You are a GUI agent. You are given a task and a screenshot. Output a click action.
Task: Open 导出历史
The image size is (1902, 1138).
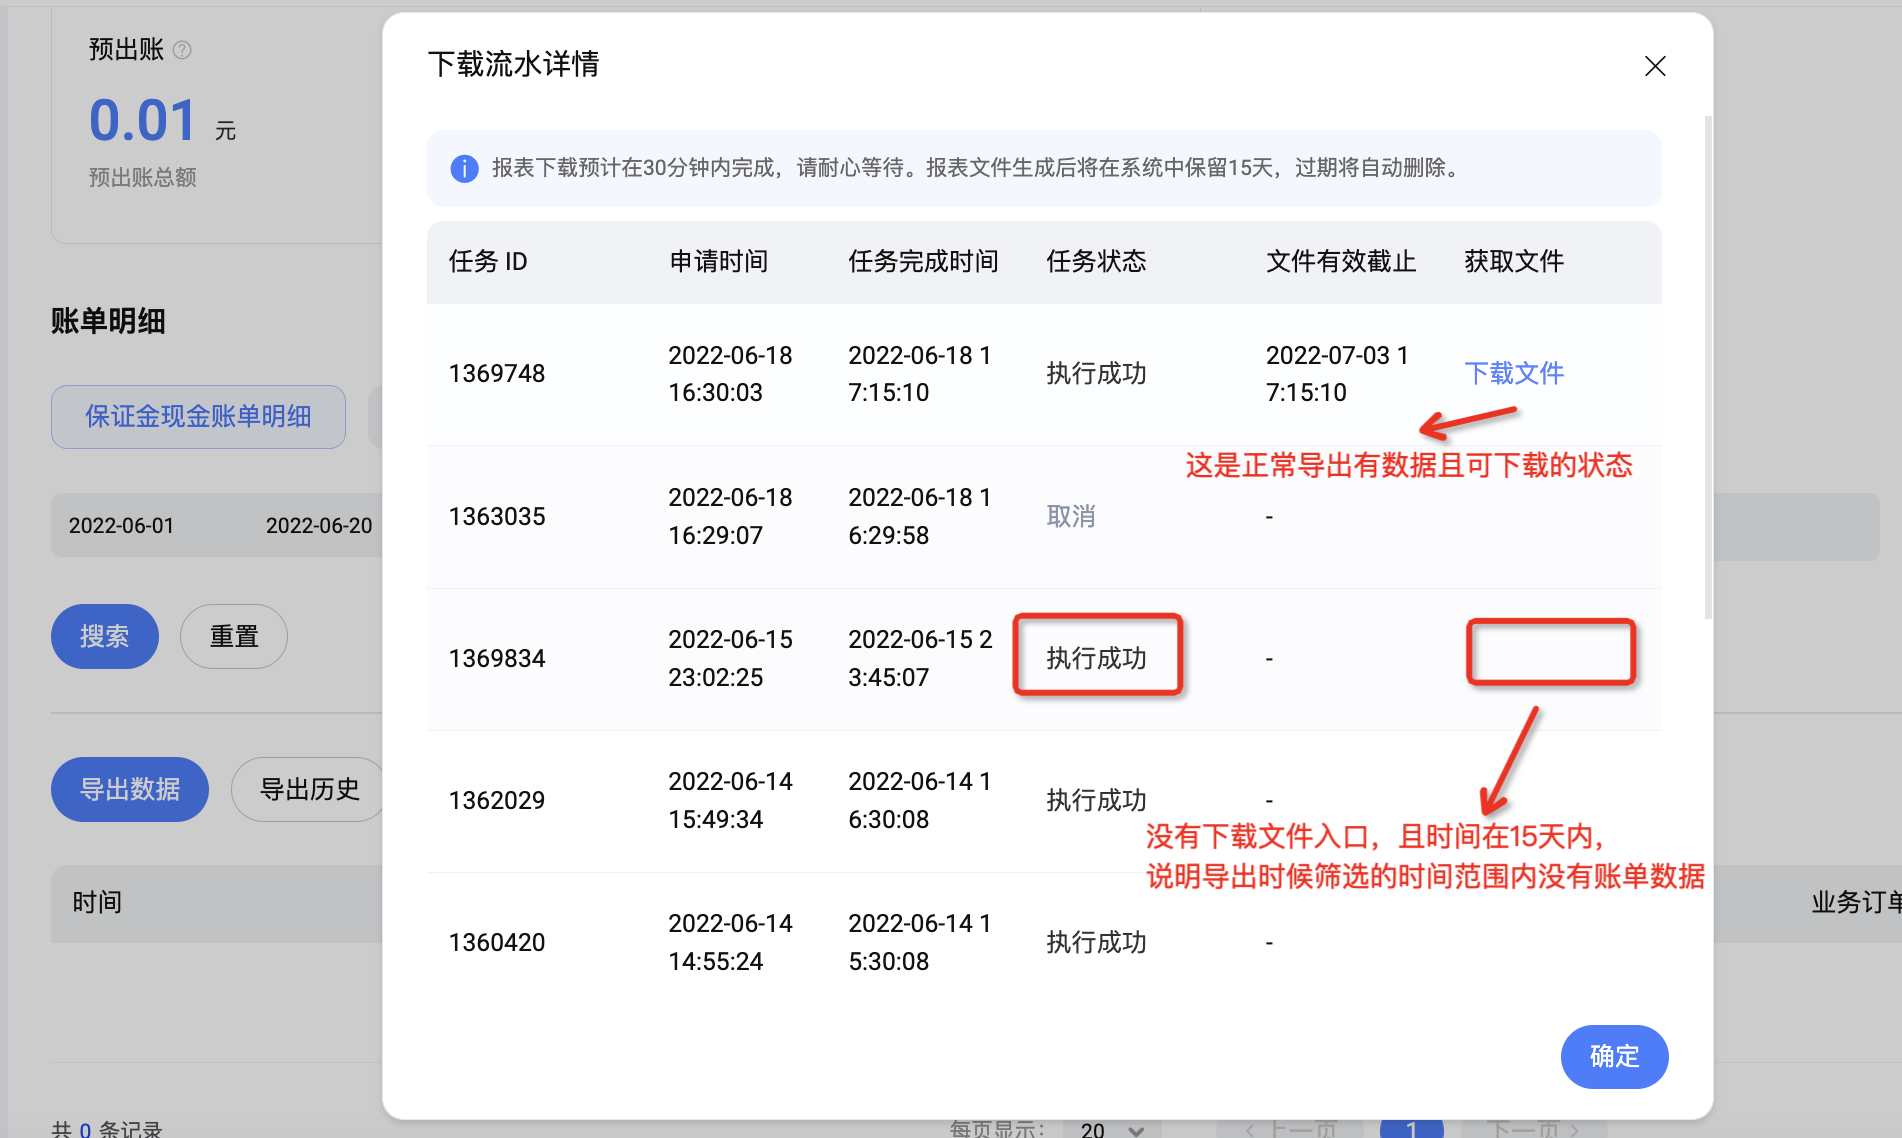point(309,789)
